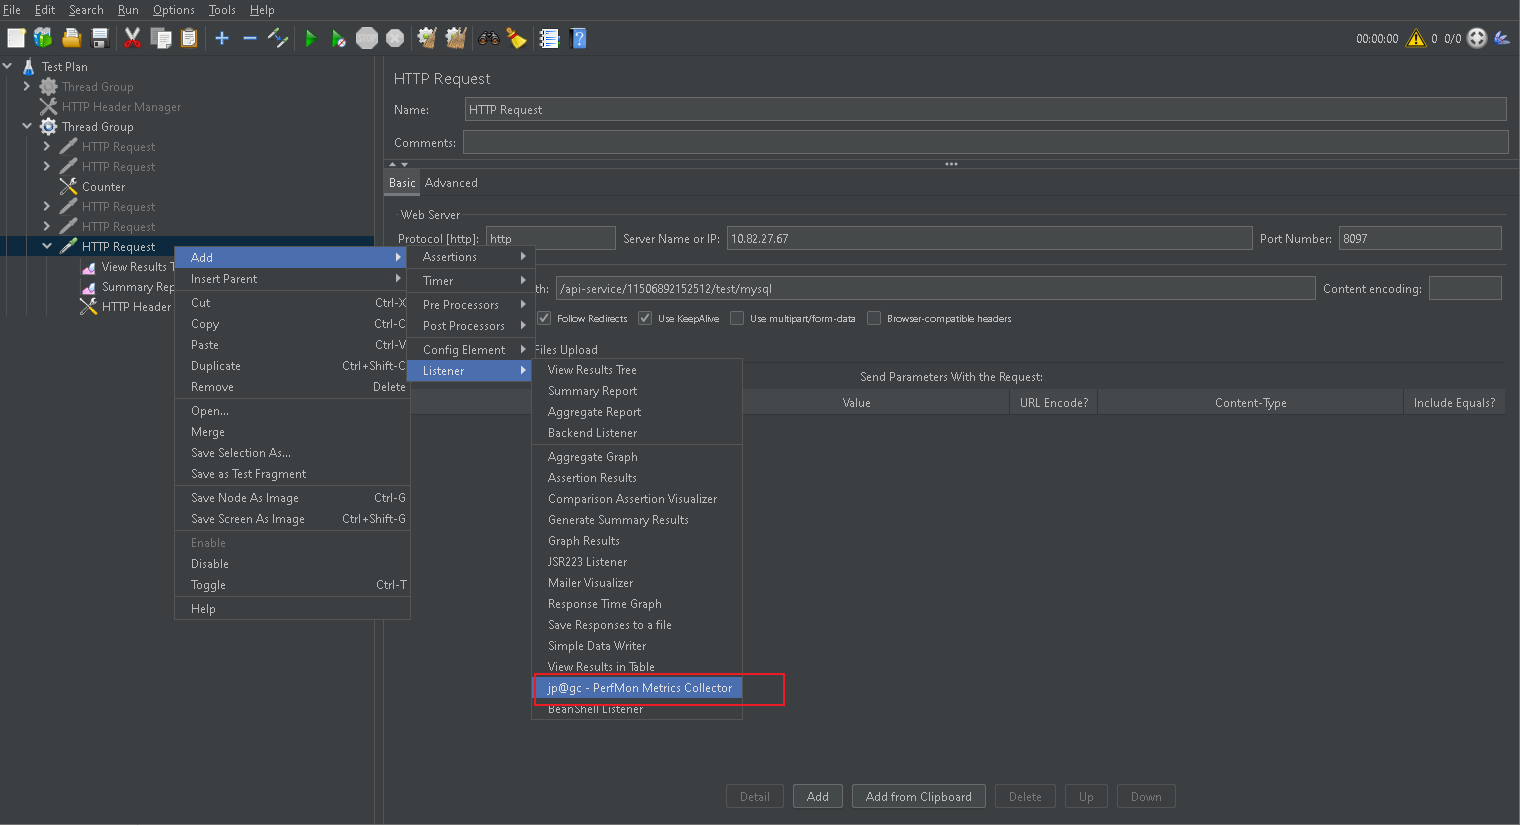Select Aggregate Report from Listener submenu
This screenshot has width=1520, height=826.
[x=638, y=412]
